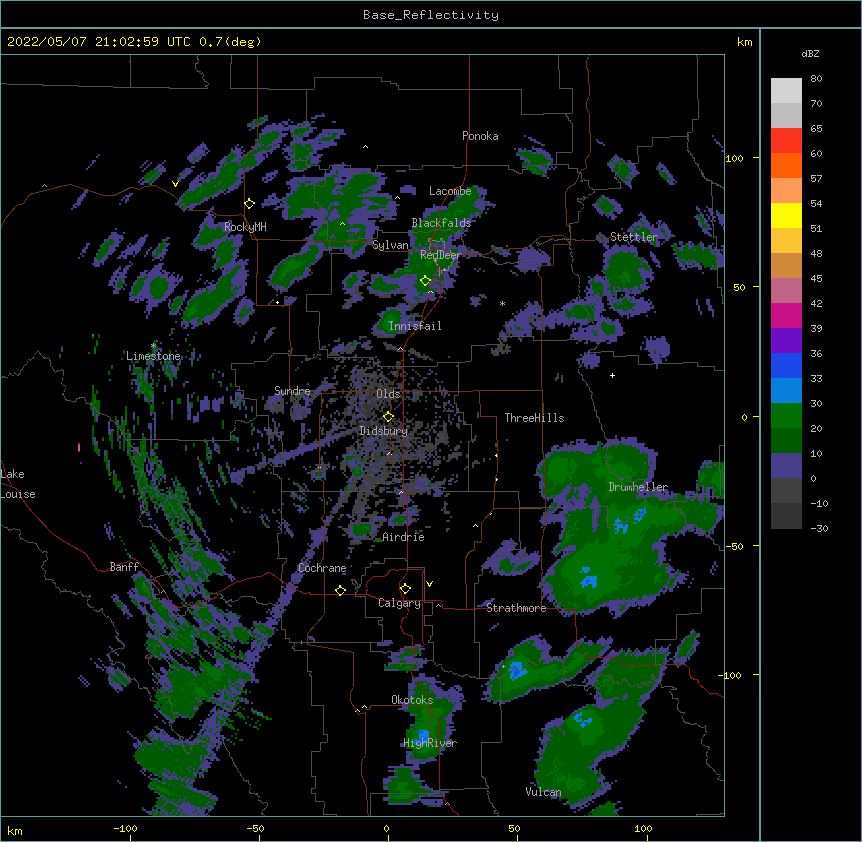The width and height of the screenshot is (862, 842).
Task: Click the Lake Louise label
Action: 18,484
